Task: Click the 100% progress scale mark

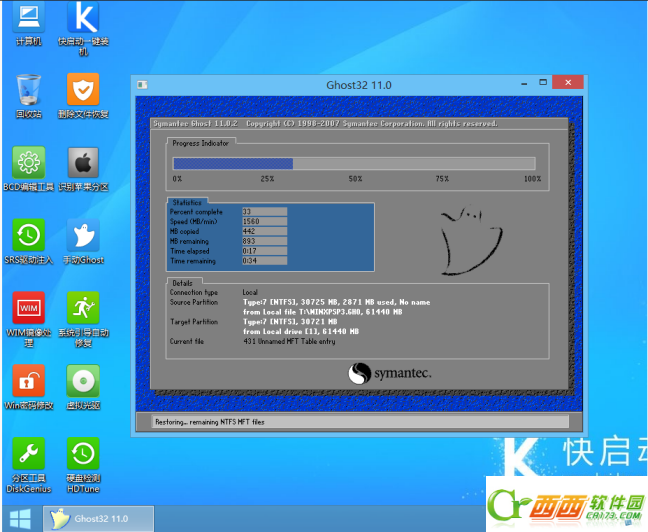Action: (x=533, y=179)
